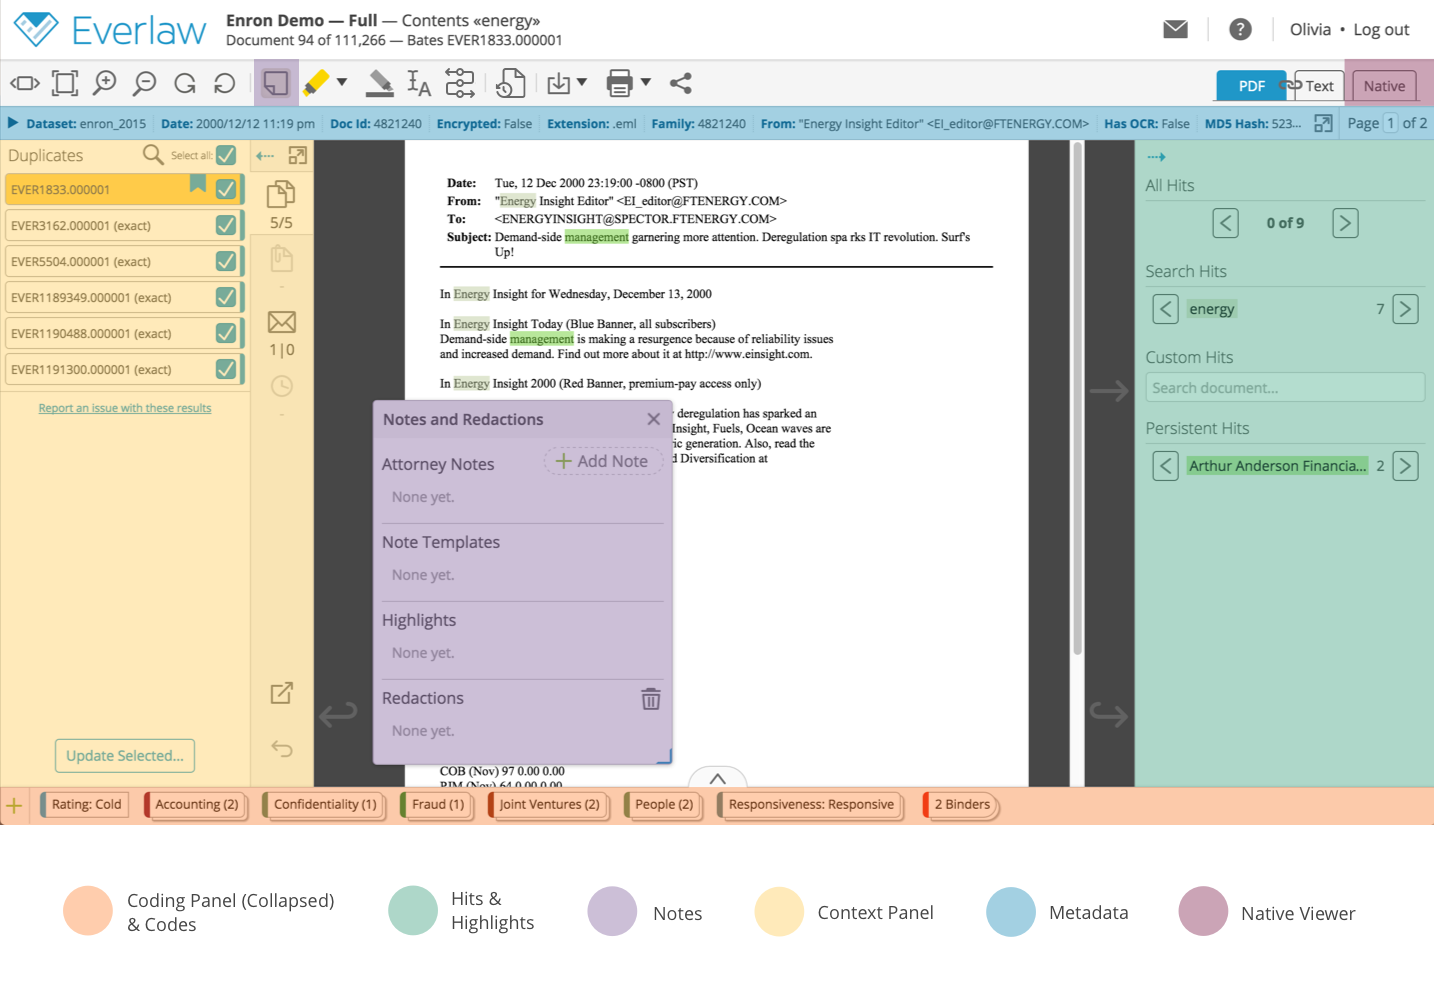This screenshot has width=1434, height=989.
Task: Click the share icon
Action: point(681,83)
